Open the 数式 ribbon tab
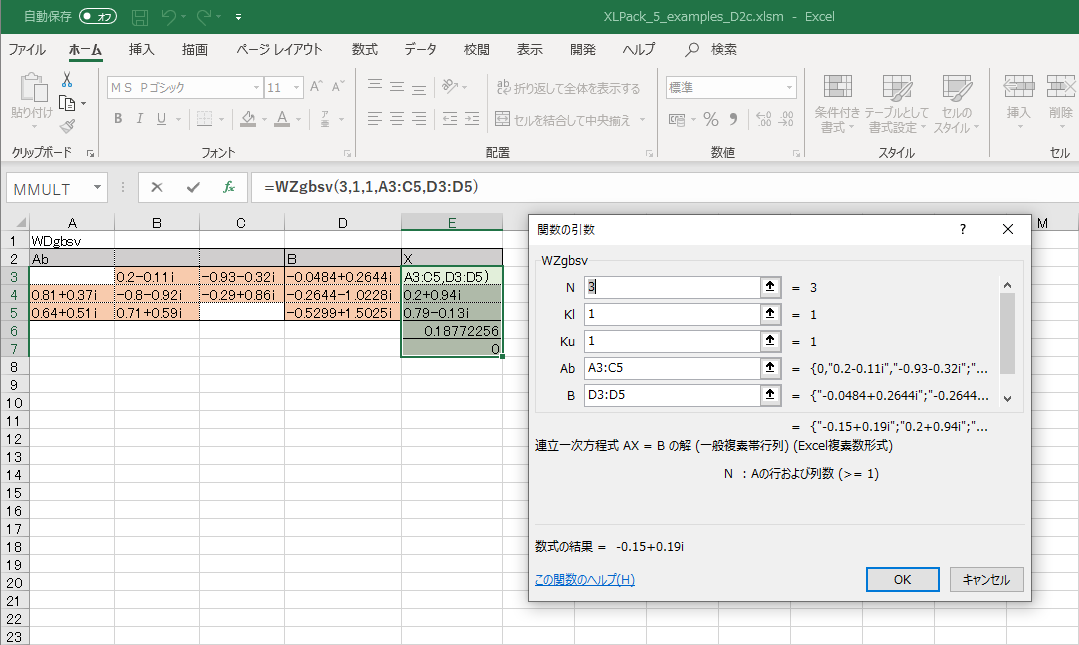Viewport: 1079px width, 645px height. coord(364,49)
